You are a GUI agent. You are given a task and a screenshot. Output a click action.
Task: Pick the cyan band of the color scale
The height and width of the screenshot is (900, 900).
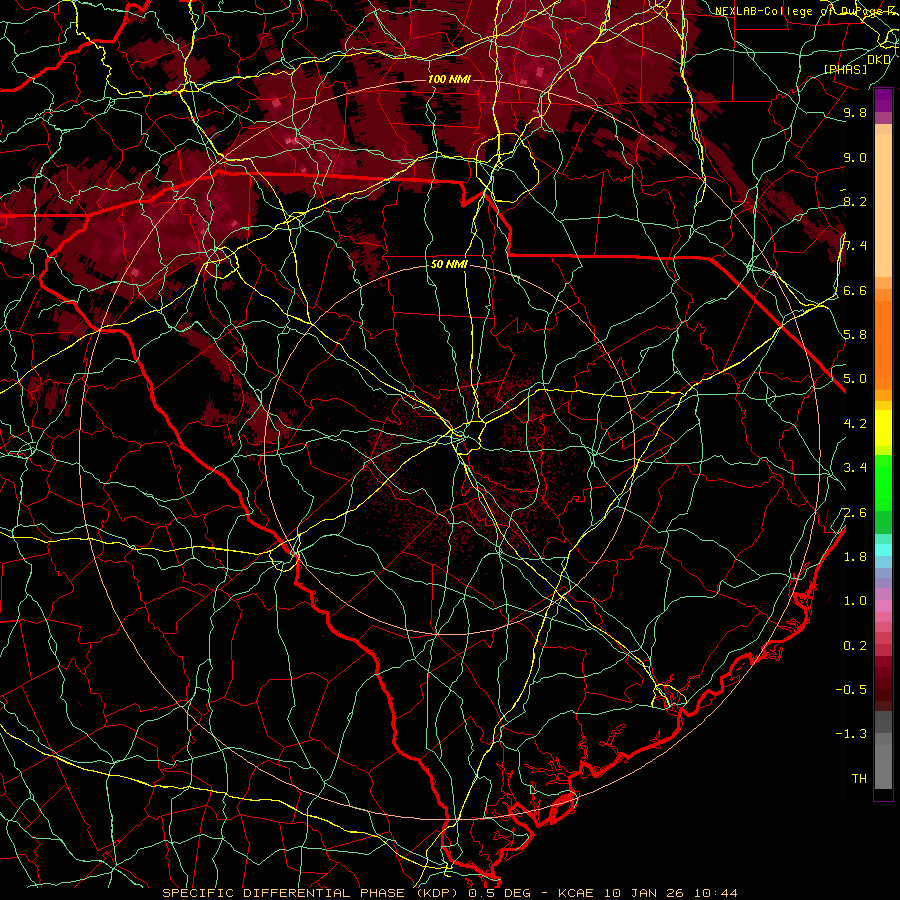(883, 550)
